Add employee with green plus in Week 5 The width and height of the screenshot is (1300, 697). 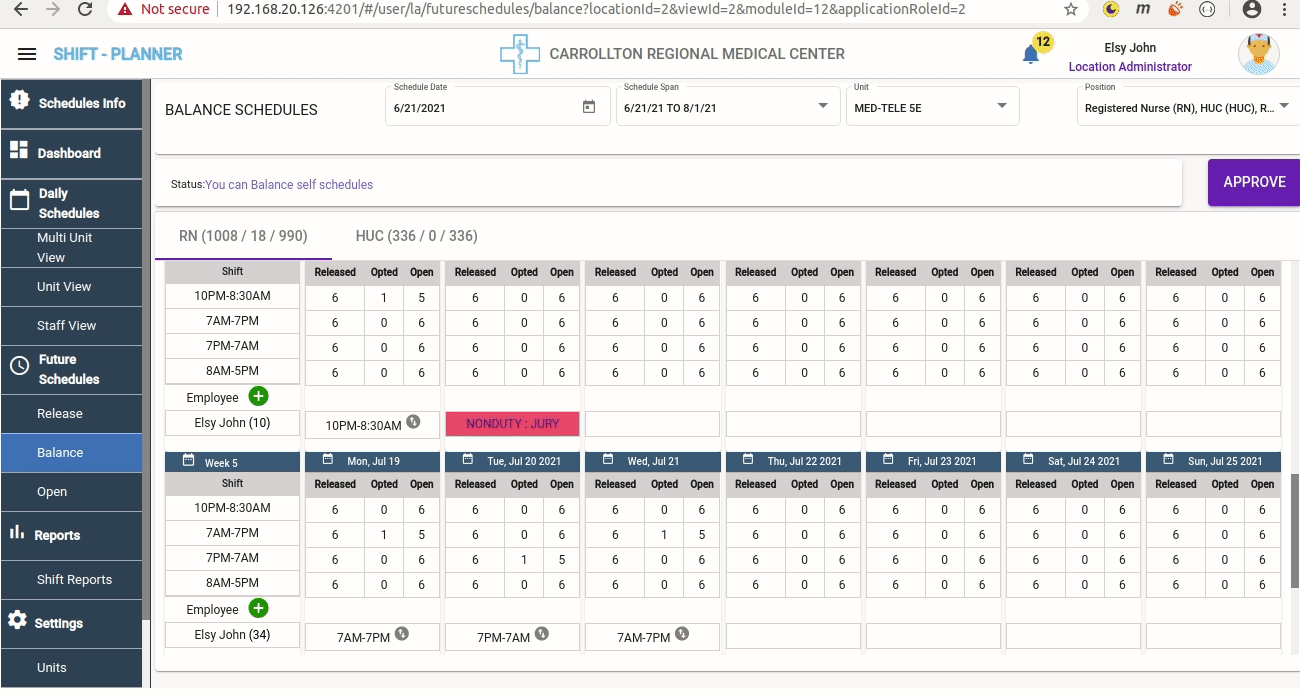click(258, 609)
